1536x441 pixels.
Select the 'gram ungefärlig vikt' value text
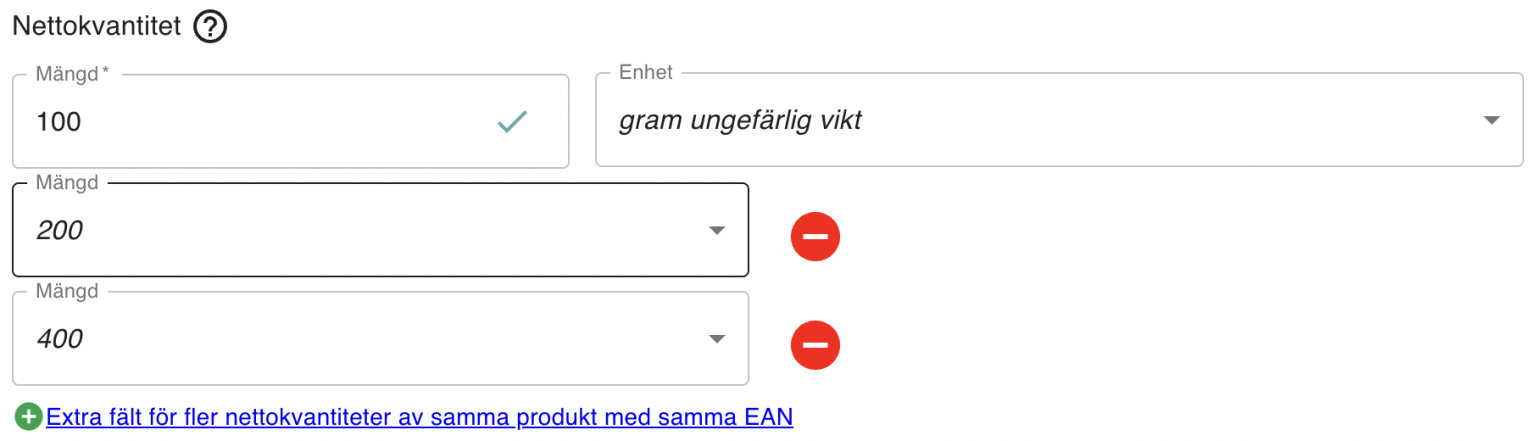pos(740,122)
